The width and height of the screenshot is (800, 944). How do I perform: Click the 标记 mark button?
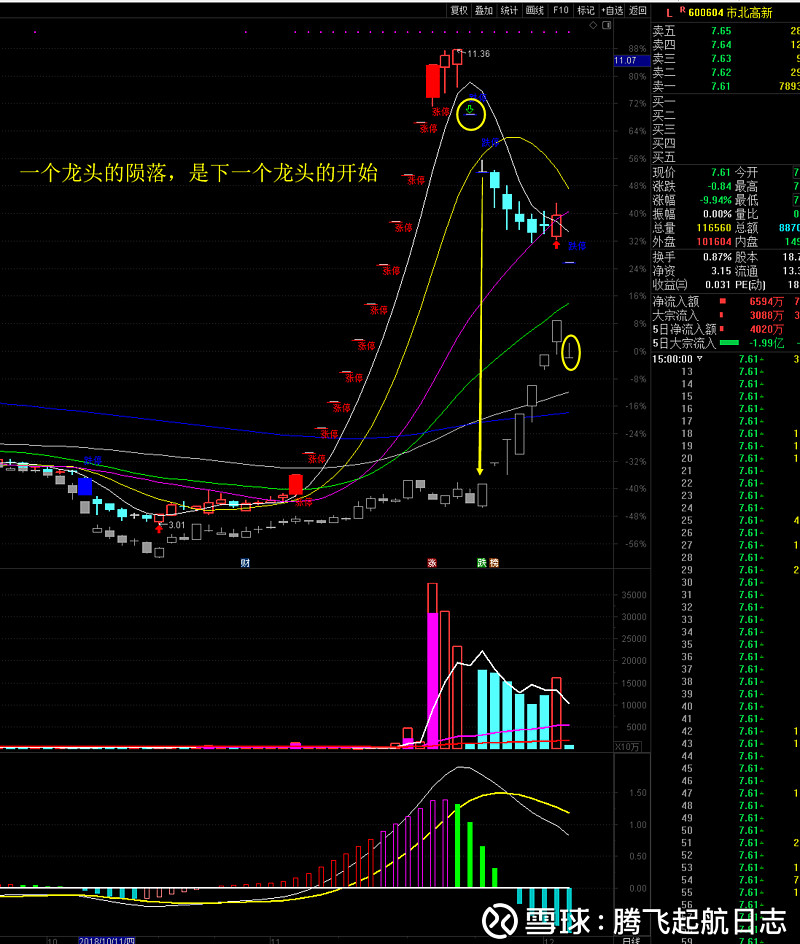586,10
